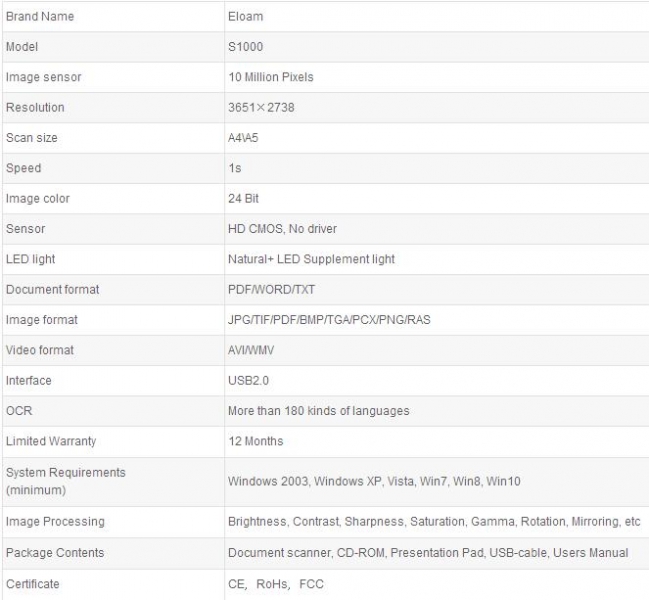
Task: Click the Image format label
Action: (x=42, y=320)
